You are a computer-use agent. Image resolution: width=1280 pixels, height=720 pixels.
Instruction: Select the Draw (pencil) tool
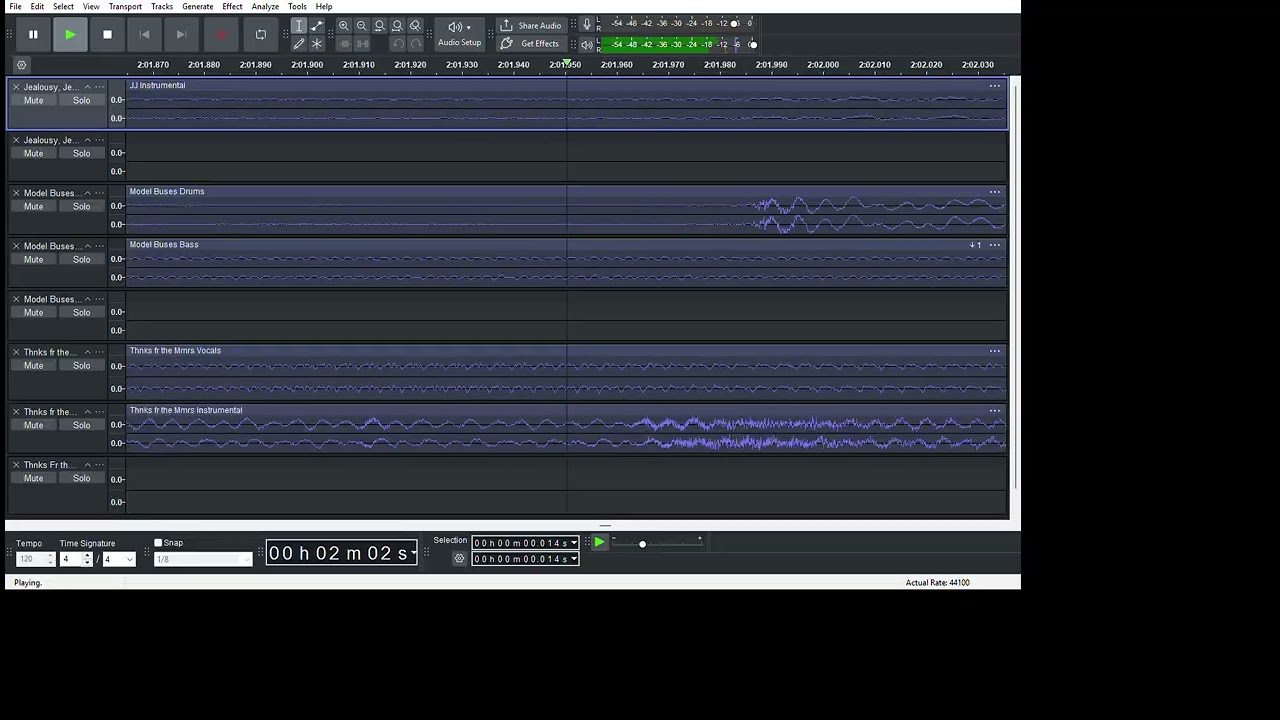coord(298,44)
